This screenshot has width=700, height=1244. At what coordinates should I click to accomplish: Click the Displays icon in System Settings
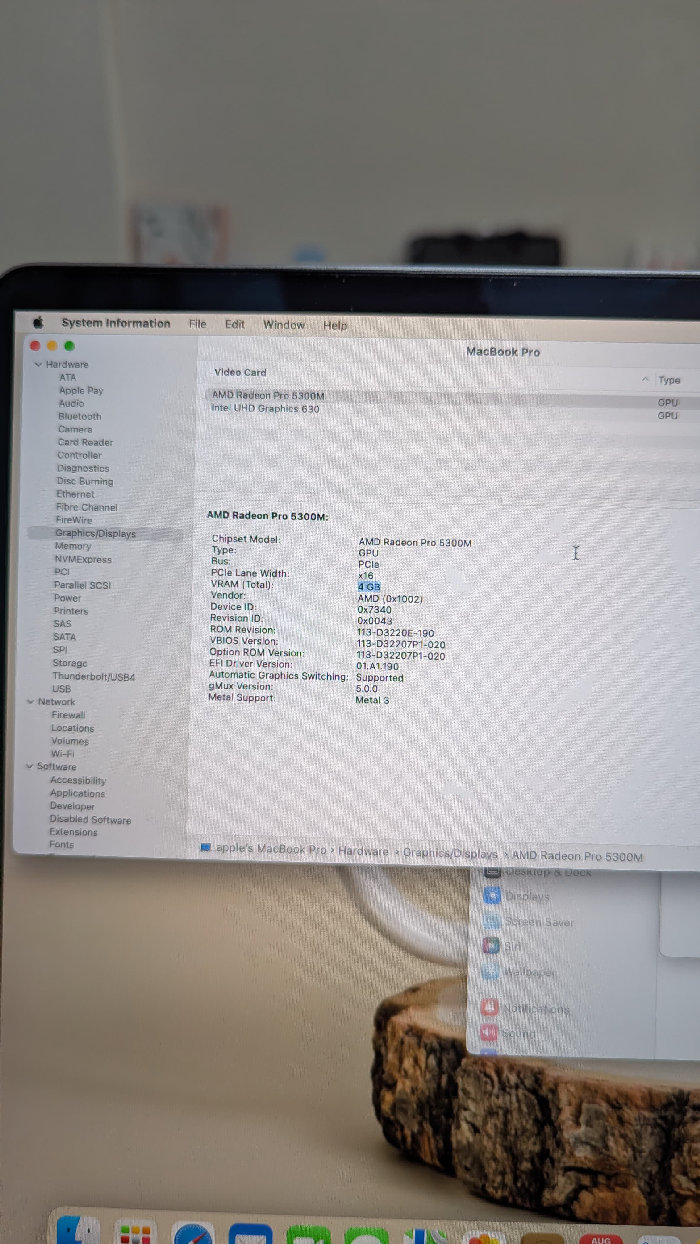coord(491,896)
